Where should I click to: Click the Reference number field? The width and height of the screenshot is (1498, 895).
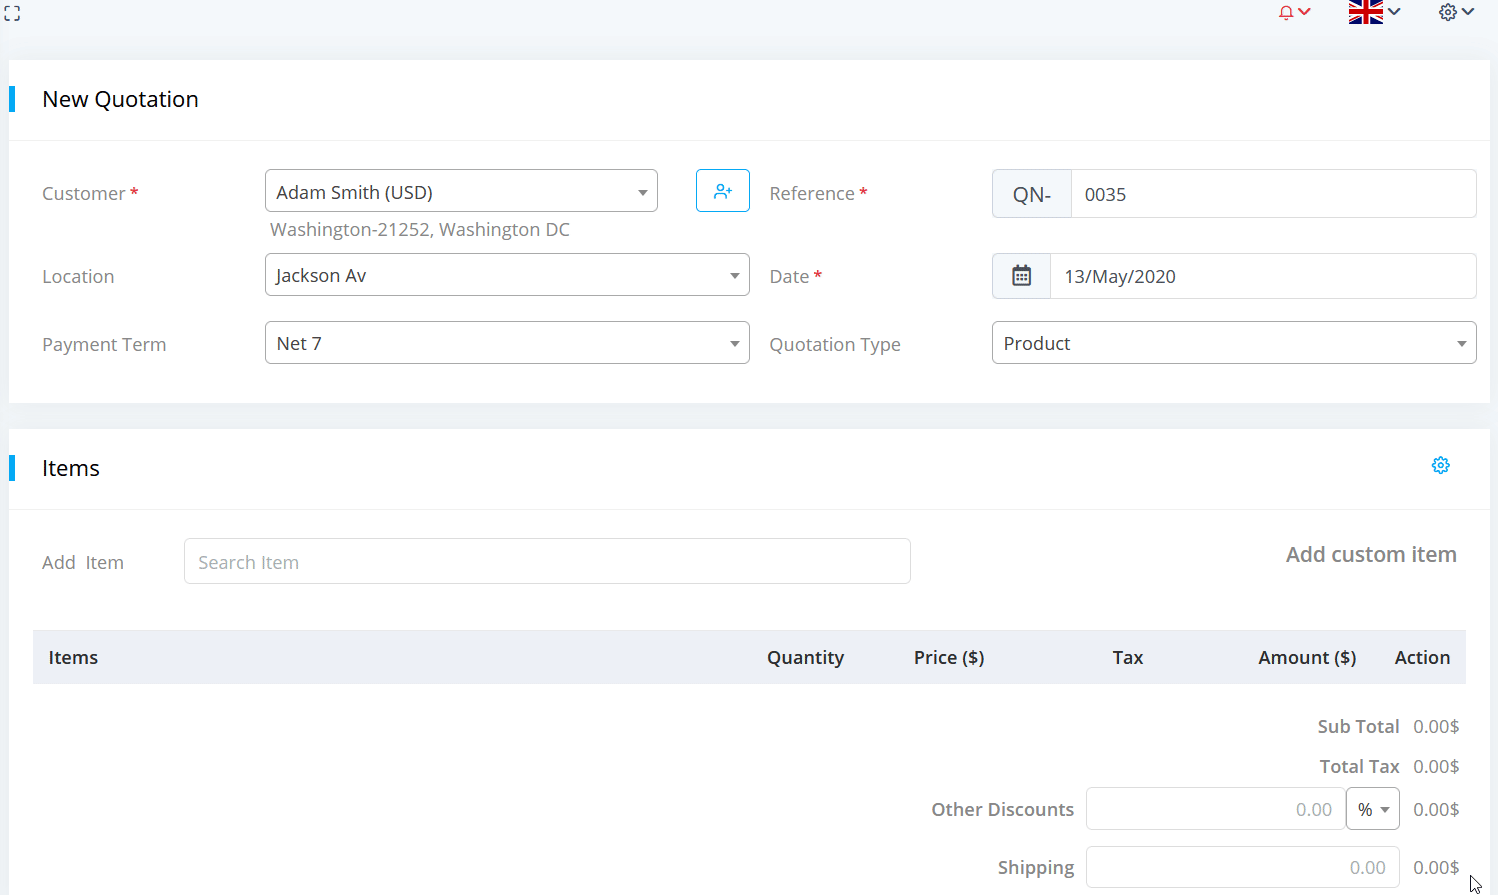1272,194
